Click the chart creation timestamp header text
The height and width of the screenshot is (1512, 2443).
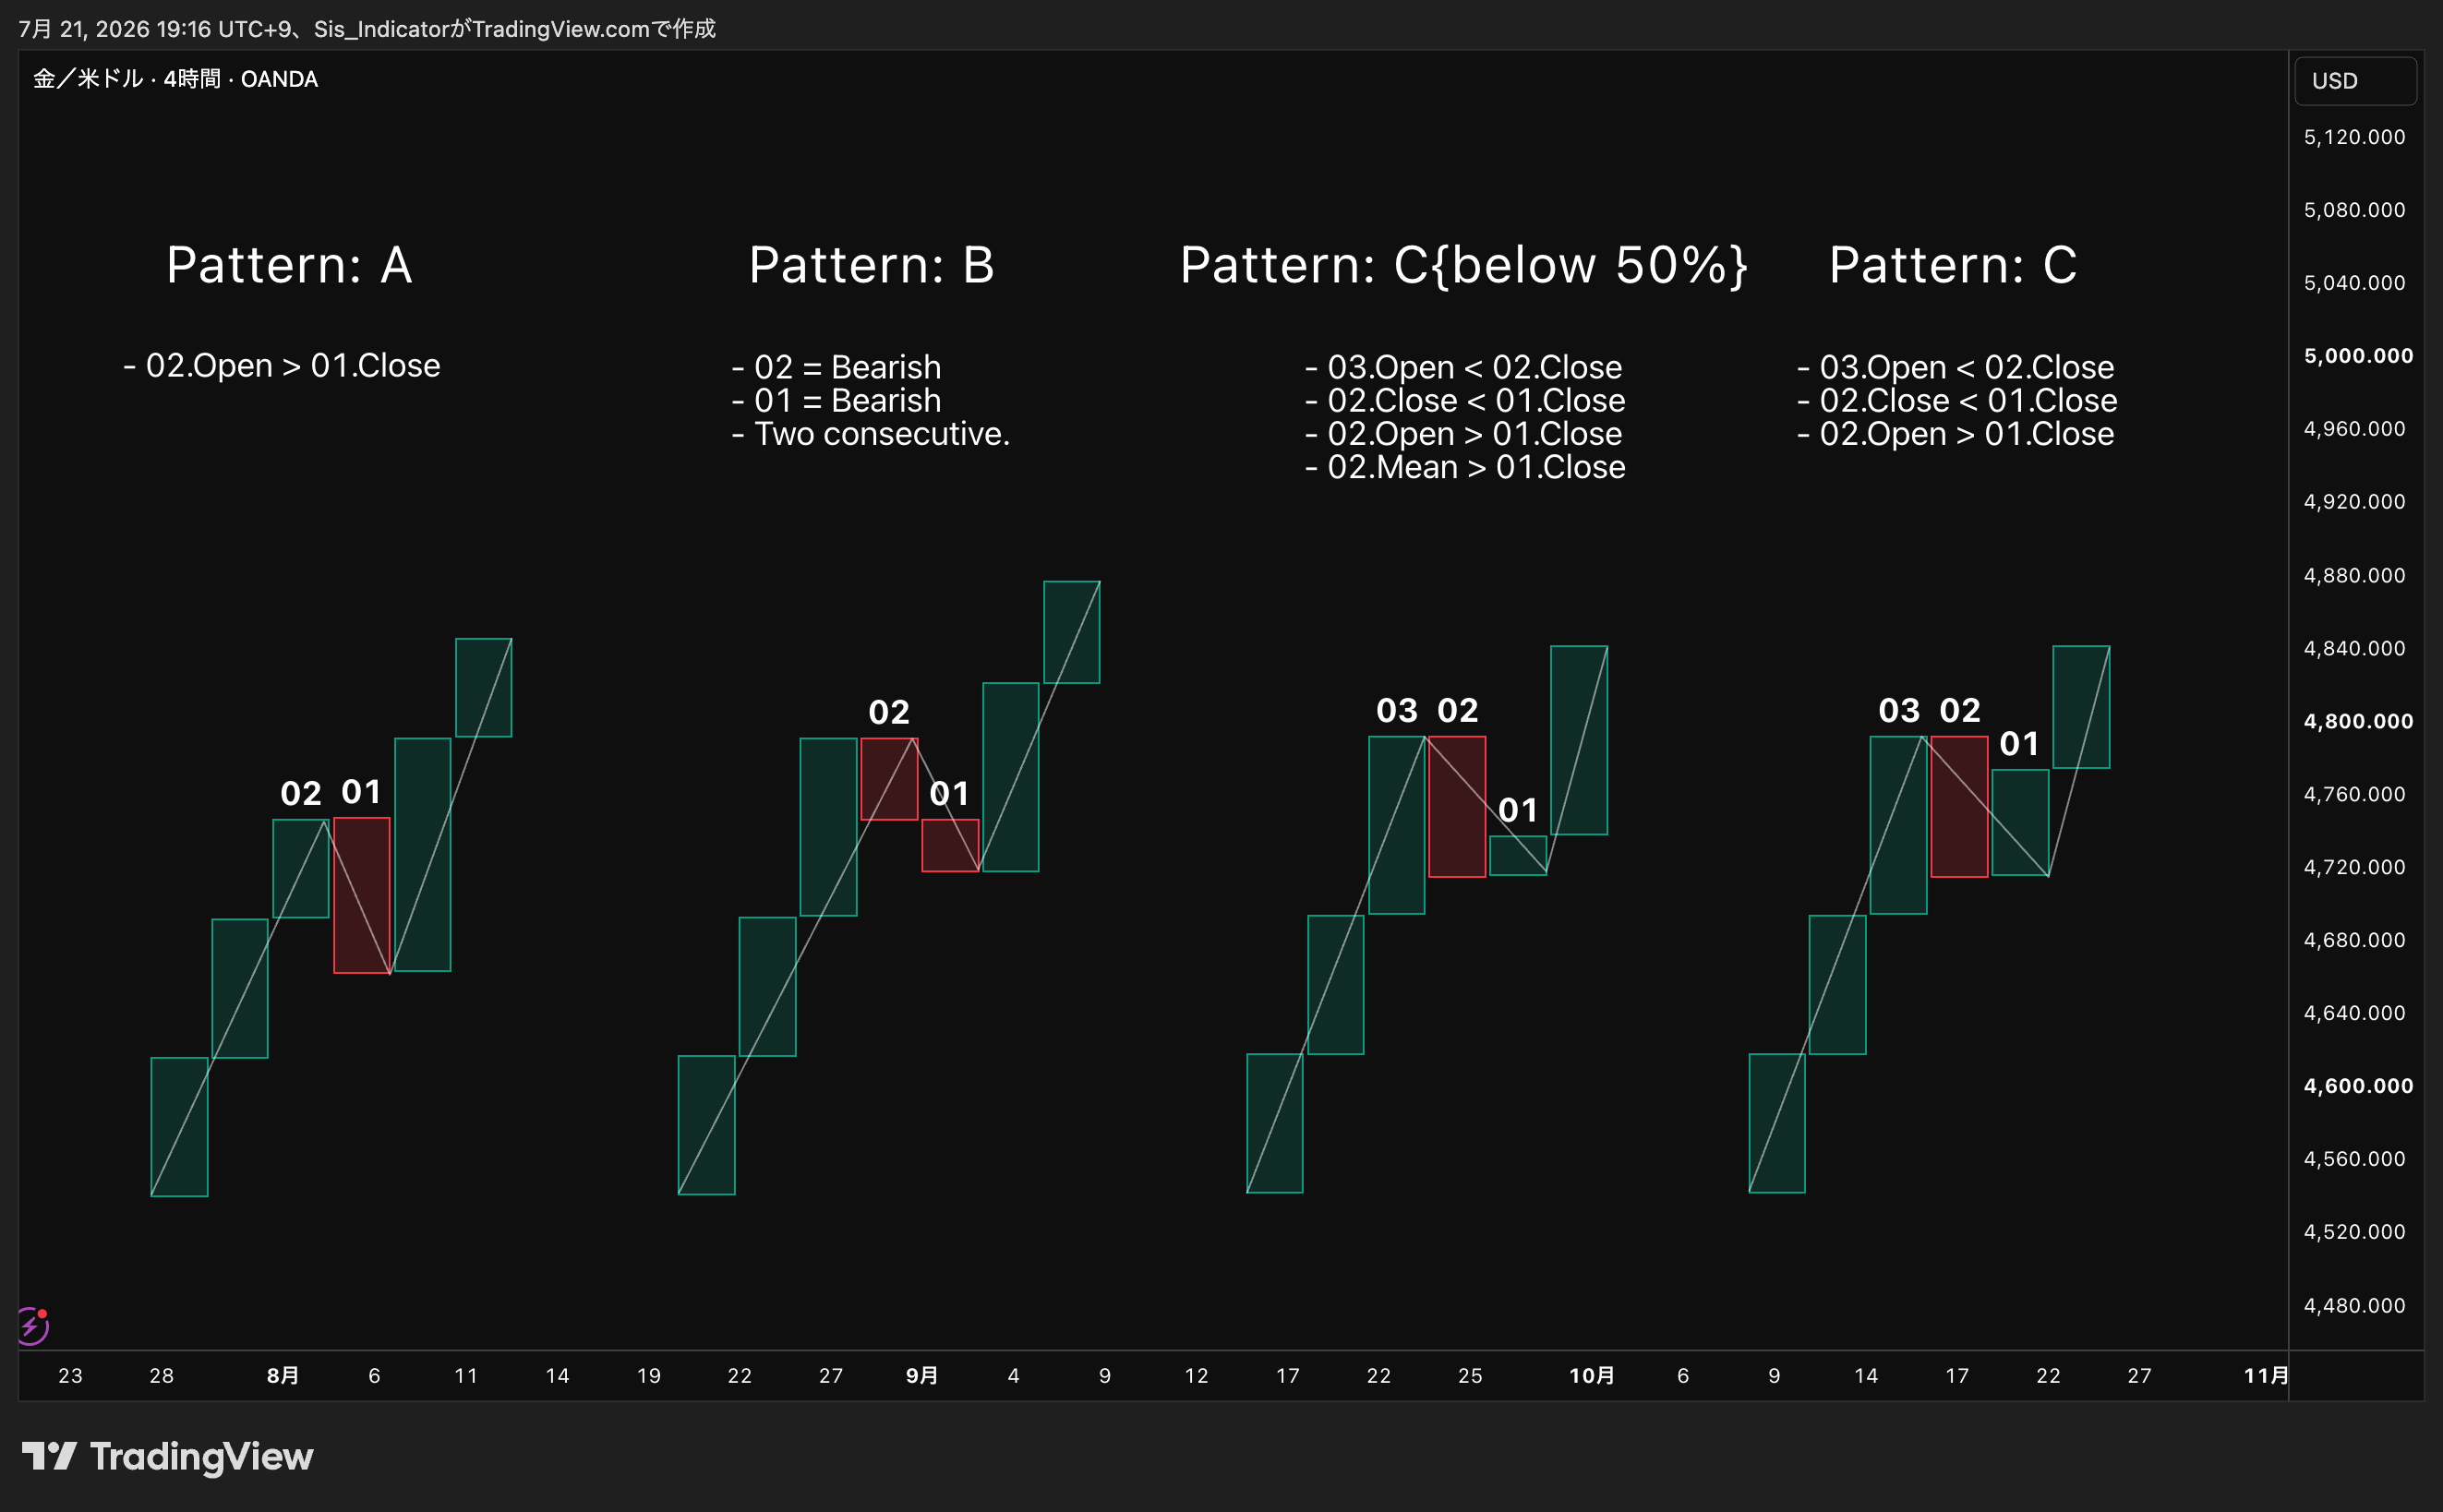tap(367, 29)
